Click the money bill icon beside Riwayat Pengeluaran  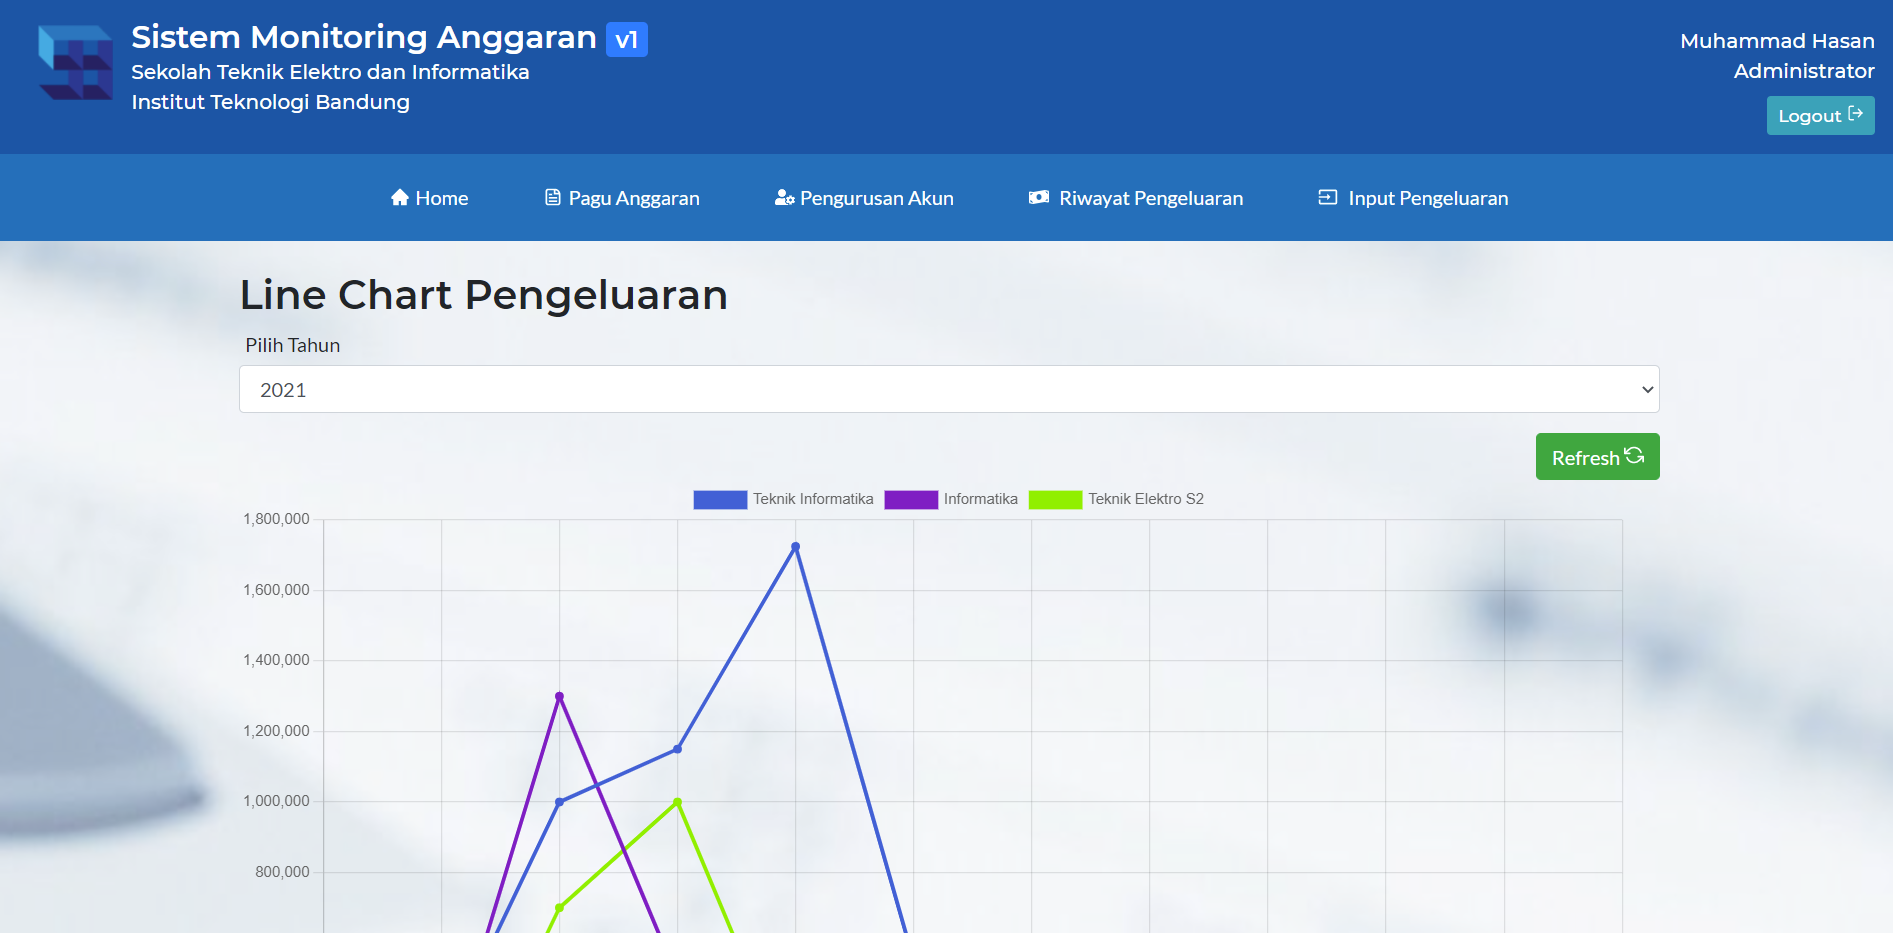click(x=1039, y=197)
